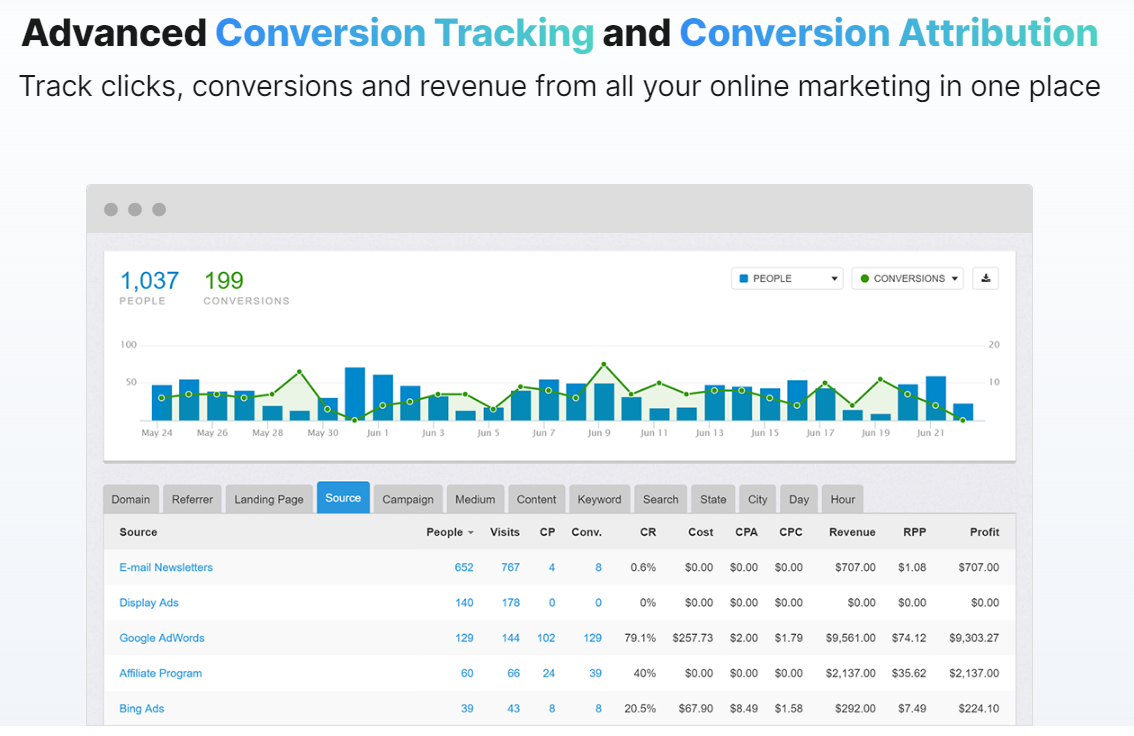Click the Revenue column header

click(852, 532)
